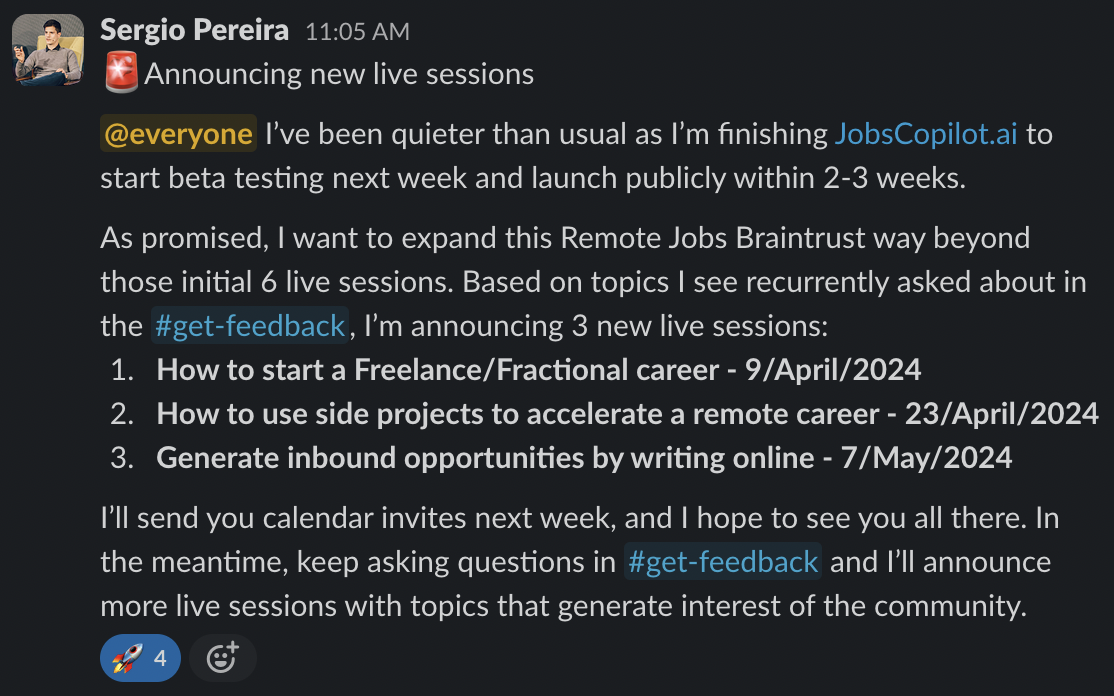This screenshot has width=1114, height=696.
Task: Toggle the rocket reaction with 4 votes
Action: (140, 658)
